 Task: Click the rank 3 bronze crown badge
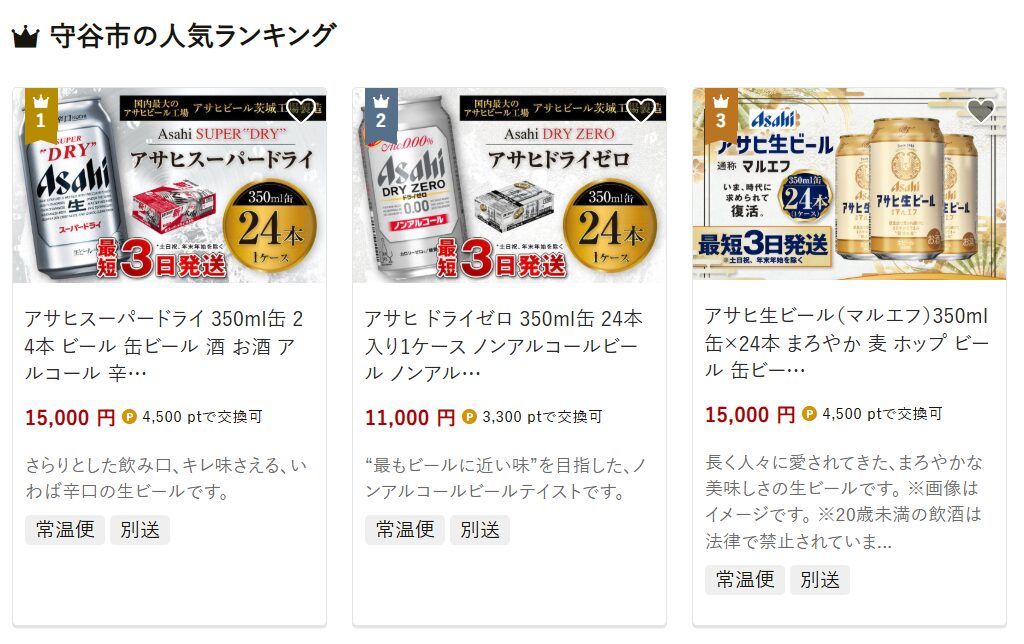(721, 115)
